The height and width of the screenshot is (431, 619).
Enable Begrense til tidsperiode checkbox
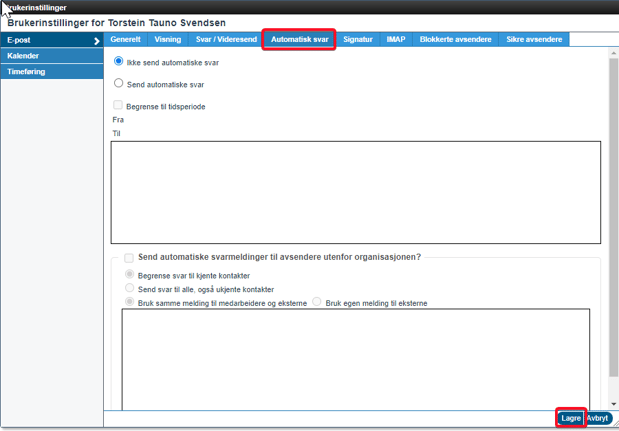pyautogui.click(x=118, y=106)
